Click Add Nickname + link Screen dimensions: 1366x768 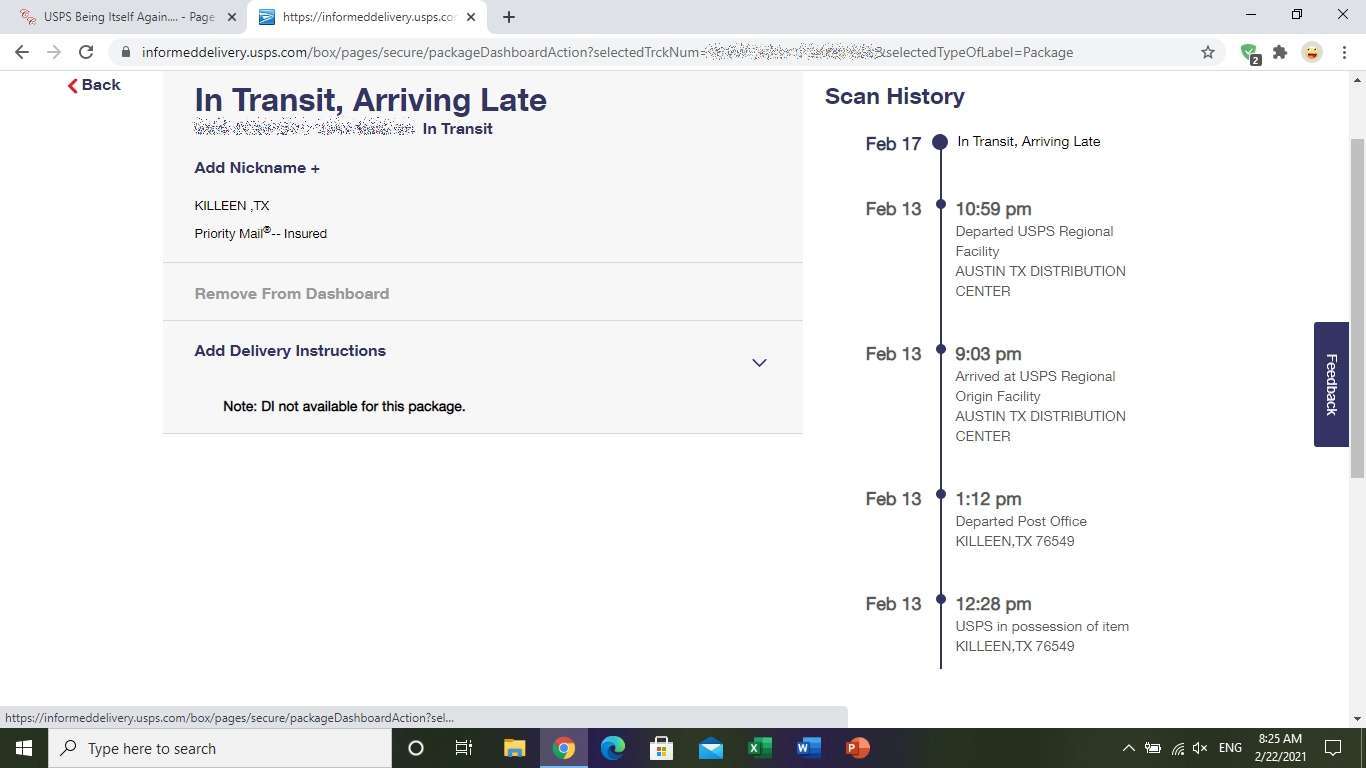257,168
